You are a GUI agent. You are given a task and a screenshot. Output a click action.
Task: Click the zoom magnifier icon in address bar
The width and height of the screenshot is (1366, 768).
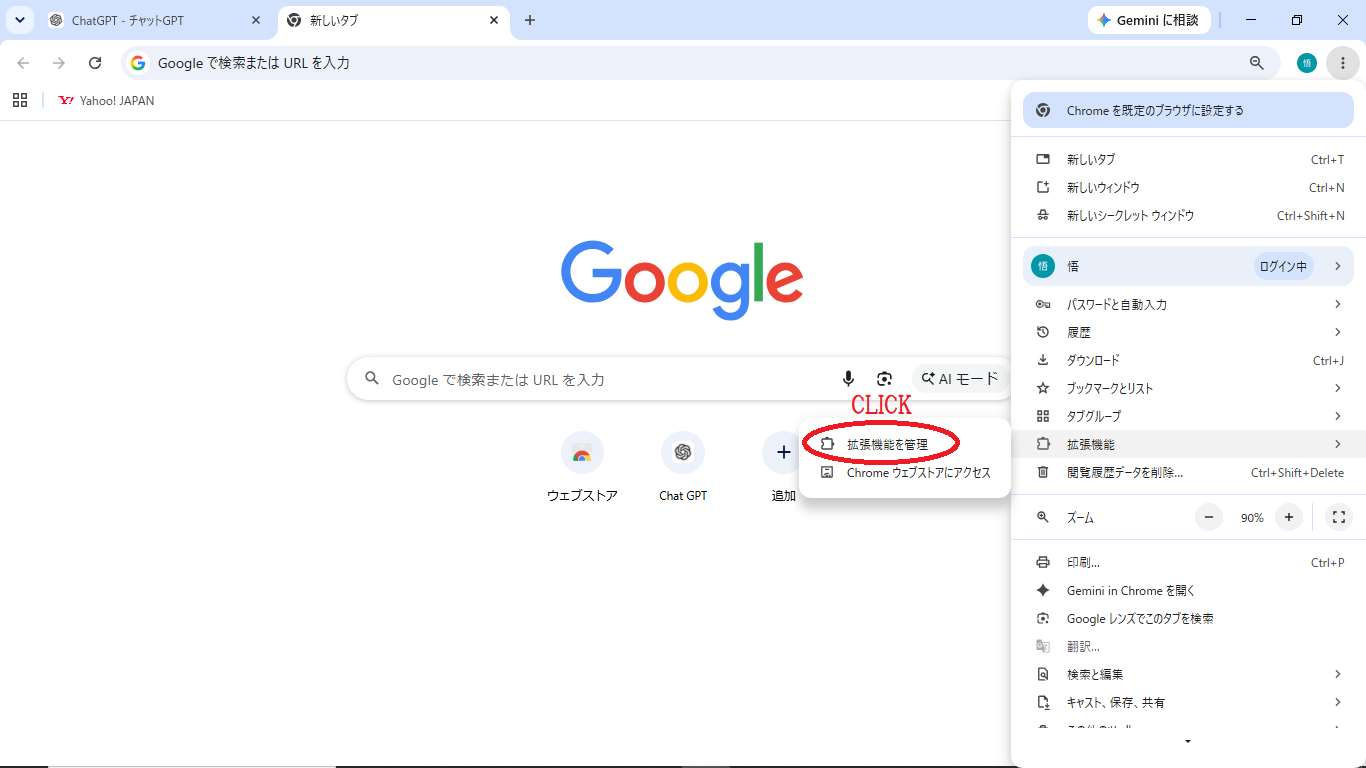[1257, 63]
